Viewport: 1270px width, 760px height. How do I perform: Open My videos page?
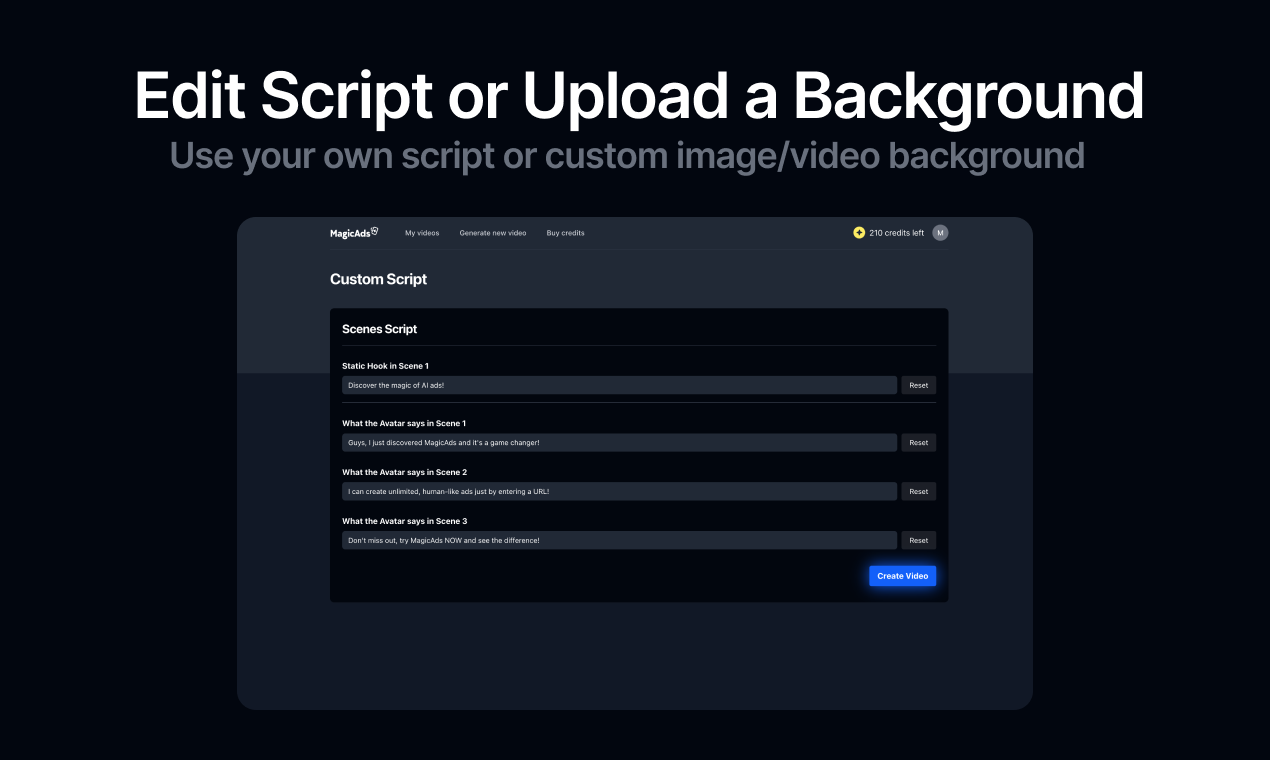coord(422,233)
